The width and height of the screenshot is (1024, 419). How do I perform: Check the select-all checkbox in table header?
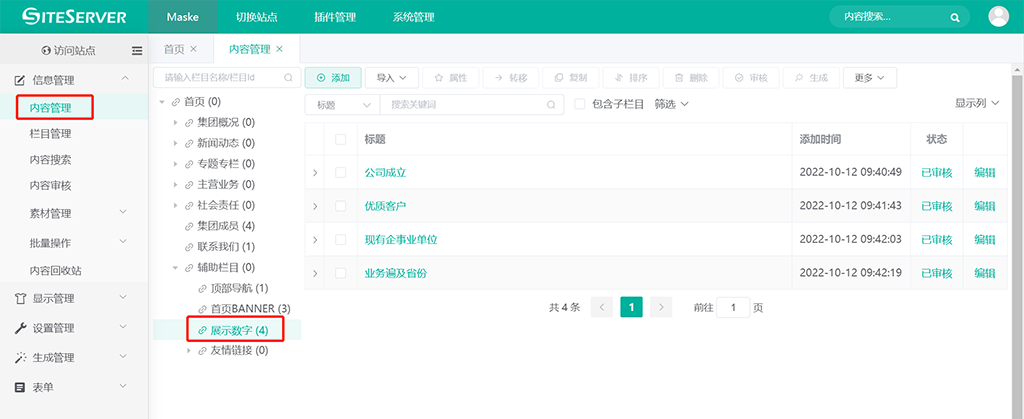(x=341, y=139)
